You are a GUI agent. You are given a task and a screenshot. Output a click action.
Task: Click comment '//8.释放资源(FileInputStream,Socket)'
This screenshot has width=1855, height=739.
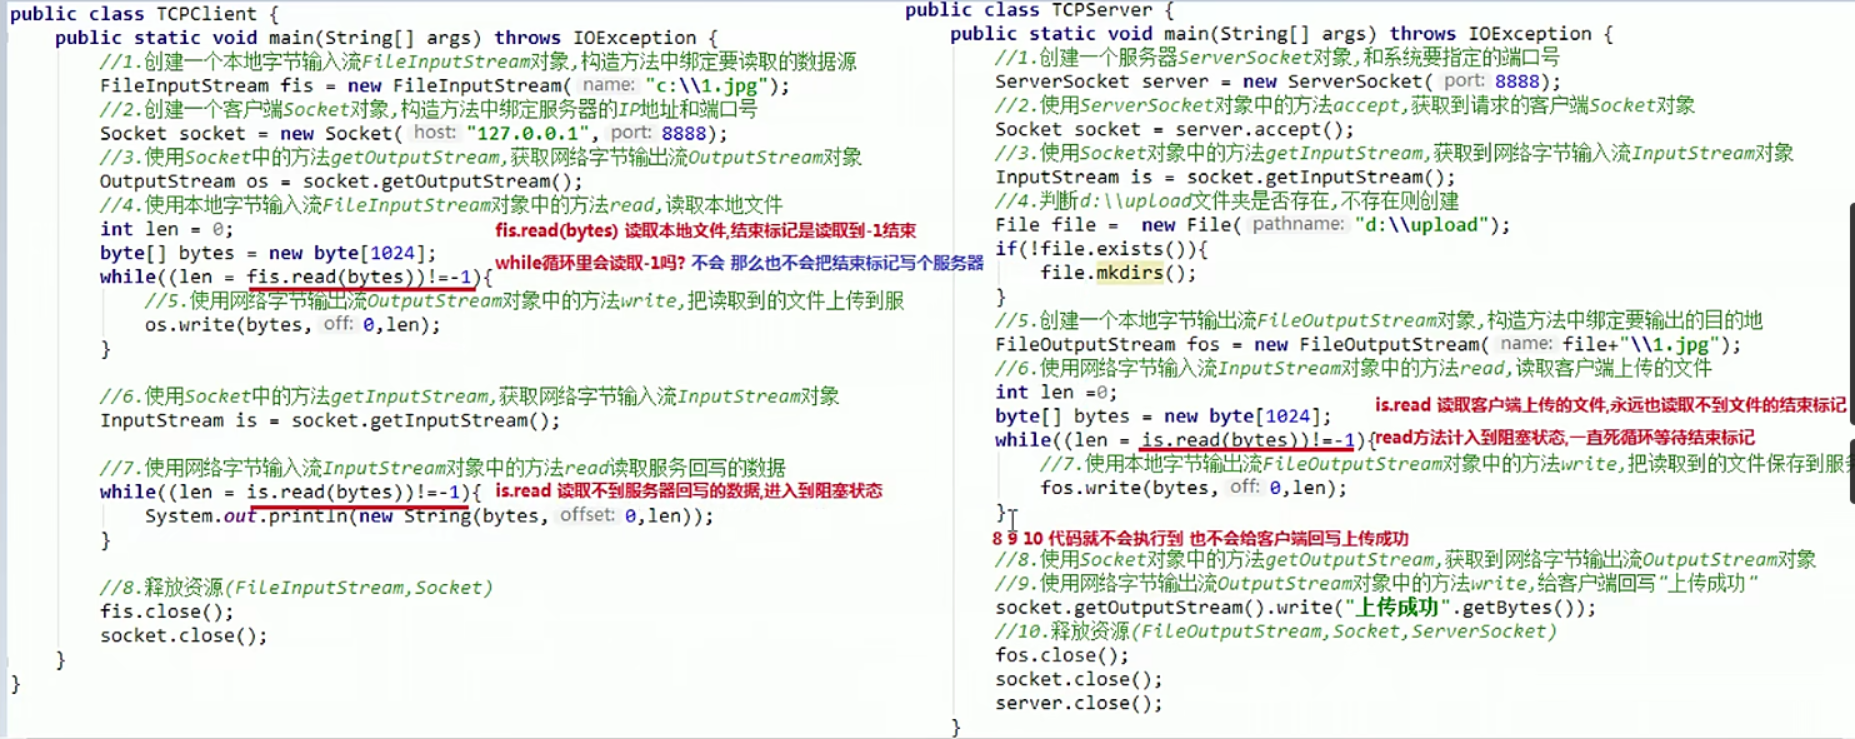[296, 588]
